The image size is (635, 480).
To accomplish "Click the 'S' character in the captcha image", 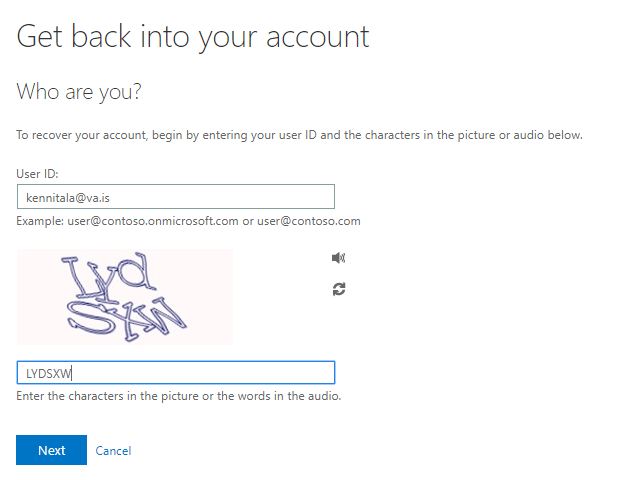I will point(90,317).
